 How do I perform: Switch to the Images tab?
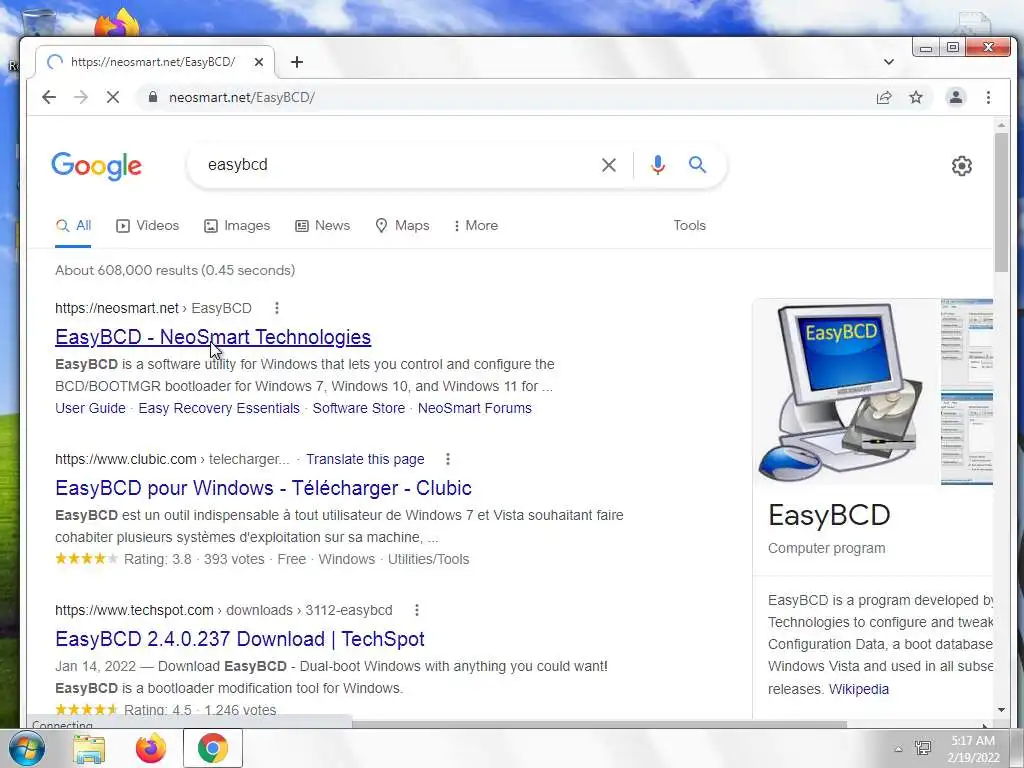(237, 225)
